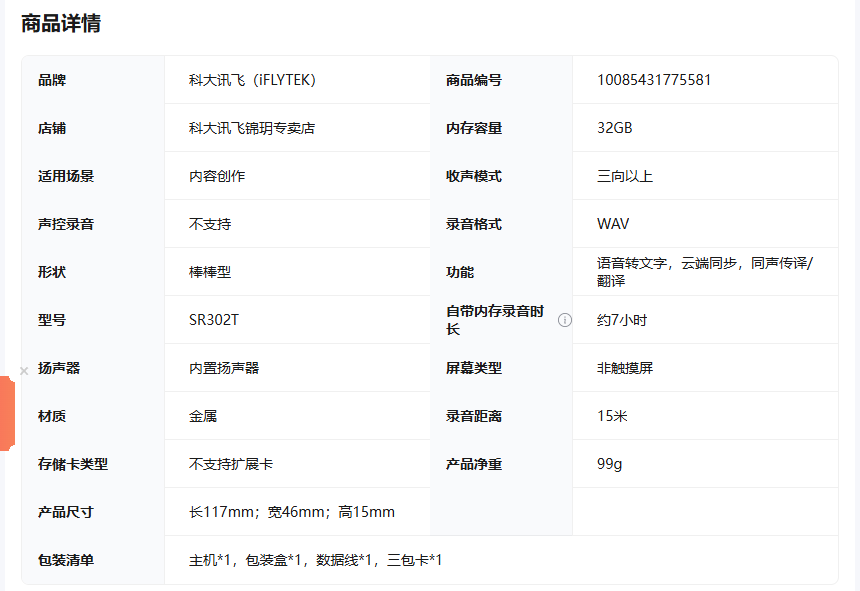The image size is (860, 591).
Task: Click the 功能 label
Action: [x=460, y=272]
